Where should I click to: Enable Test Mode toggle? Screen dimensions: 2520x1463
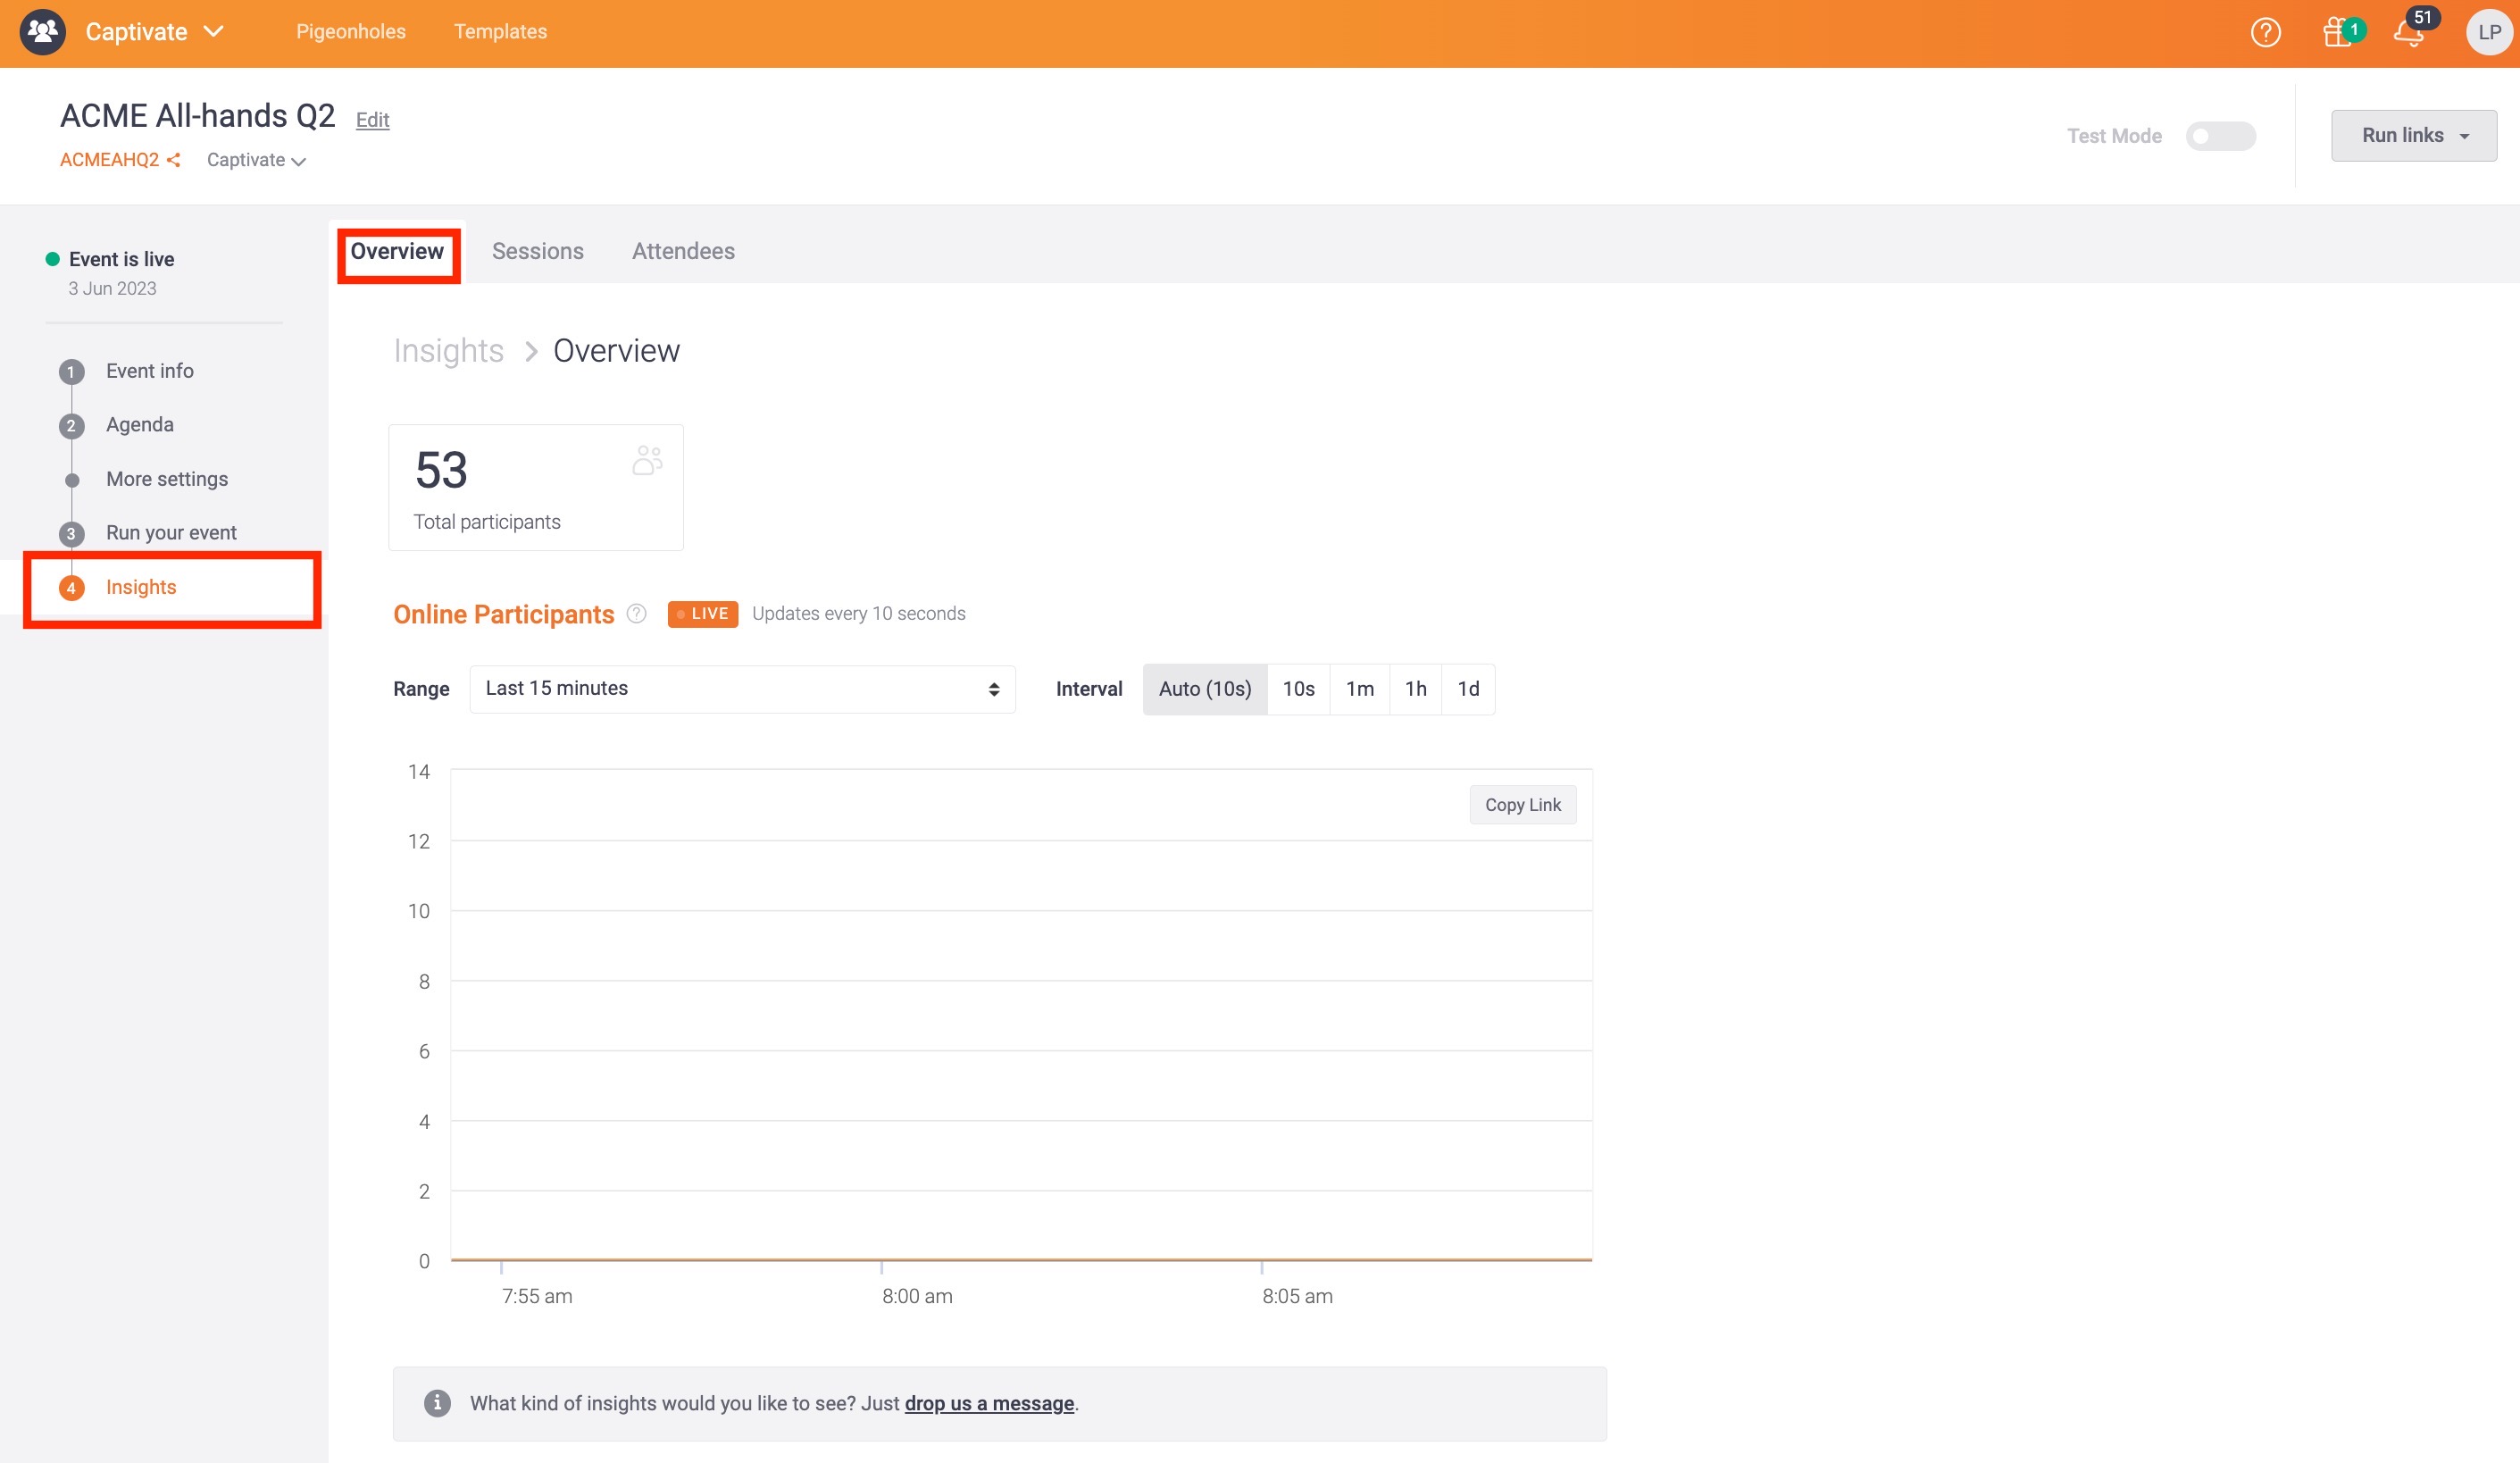(2220, 136)
